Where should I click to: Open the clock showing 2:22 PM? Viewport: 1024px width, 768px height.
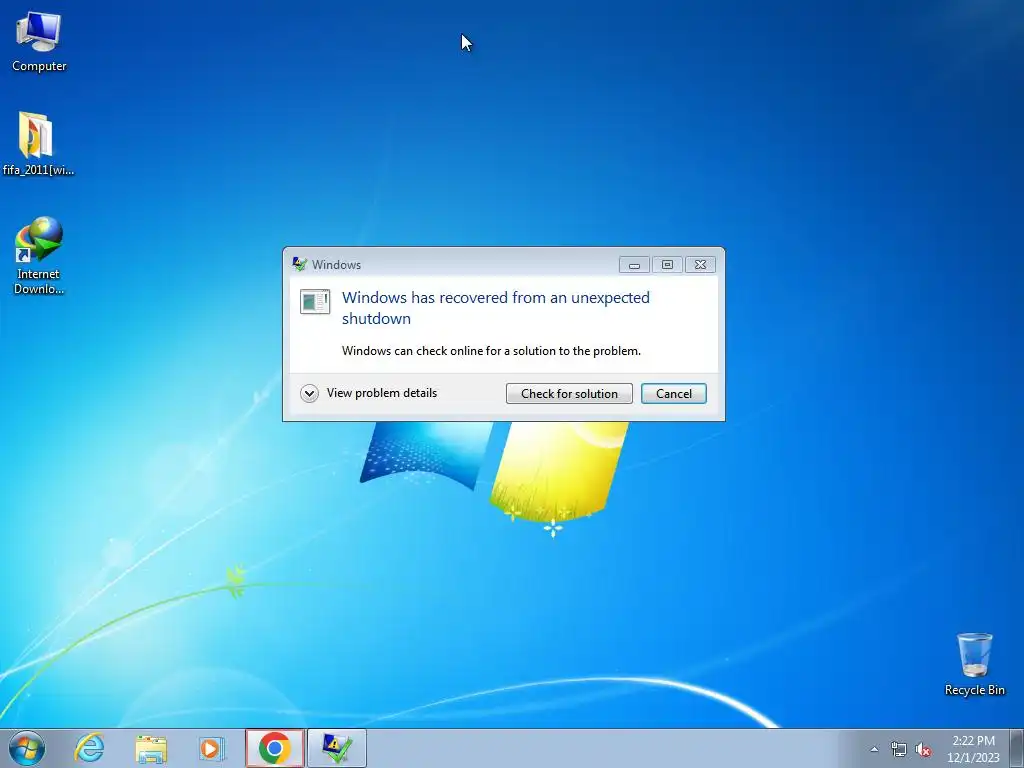coord(973,749)
